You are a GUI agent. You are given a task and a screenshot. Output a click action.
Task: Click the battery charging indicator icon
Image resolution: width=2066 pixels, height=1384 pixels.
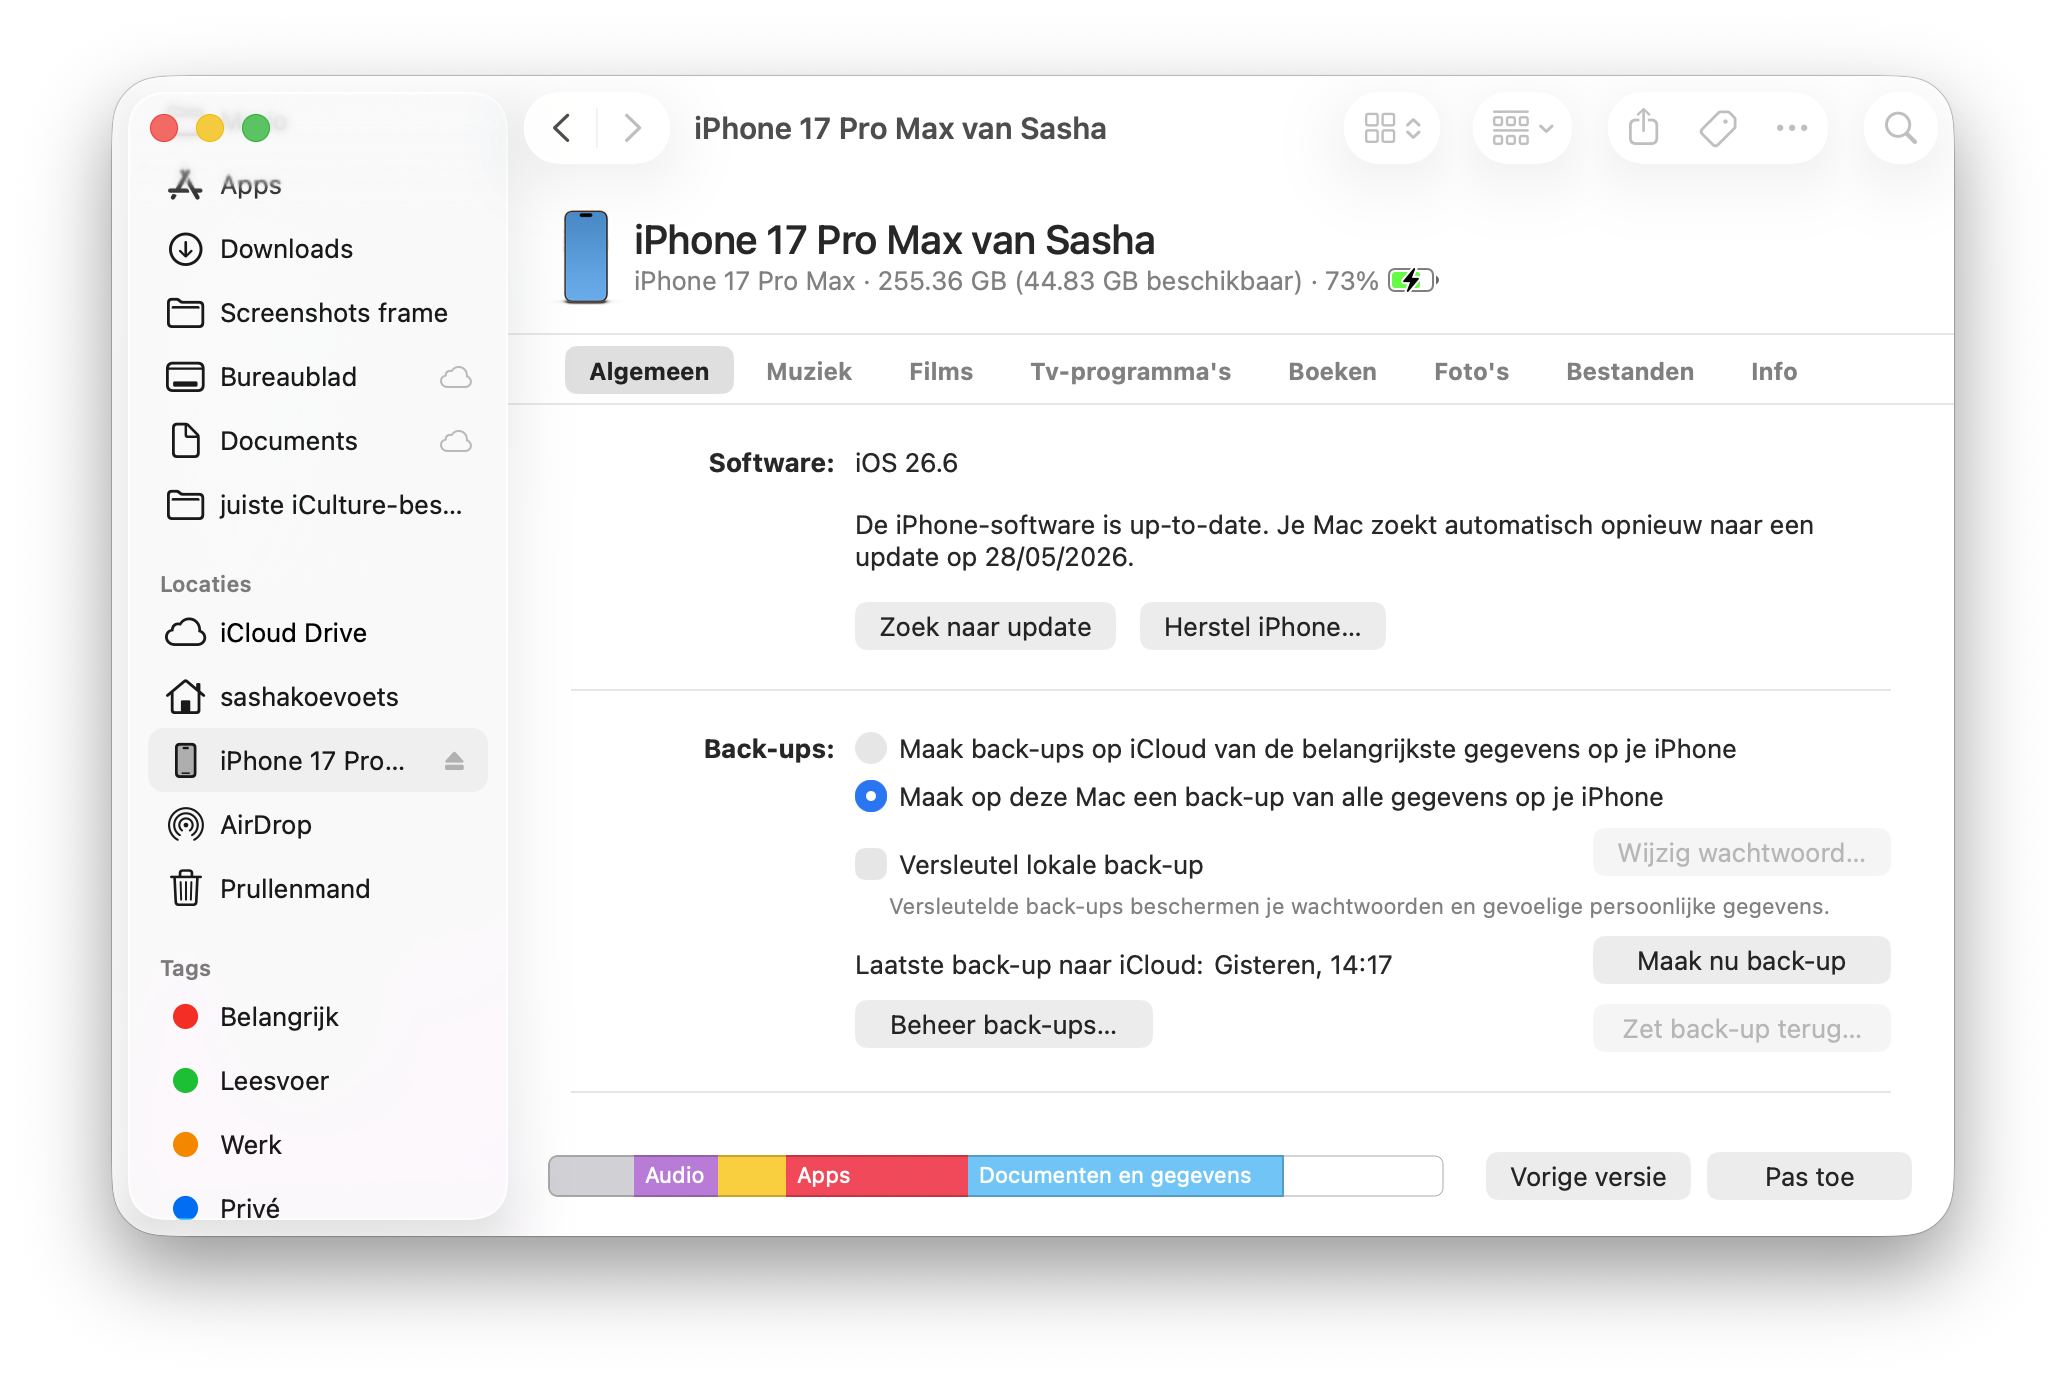point(1413,281)
